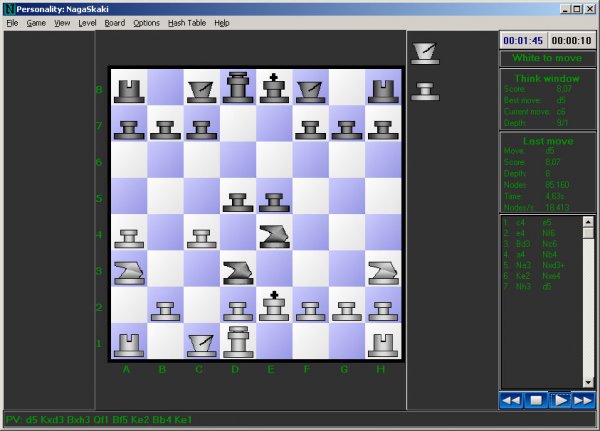Click the black queen on d8

[x=237, y=88]
